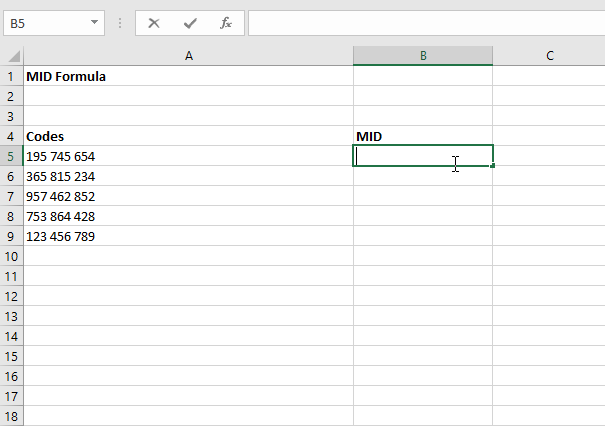Click the Select All corner triangle
605x426 pixels.
[12, 56]
